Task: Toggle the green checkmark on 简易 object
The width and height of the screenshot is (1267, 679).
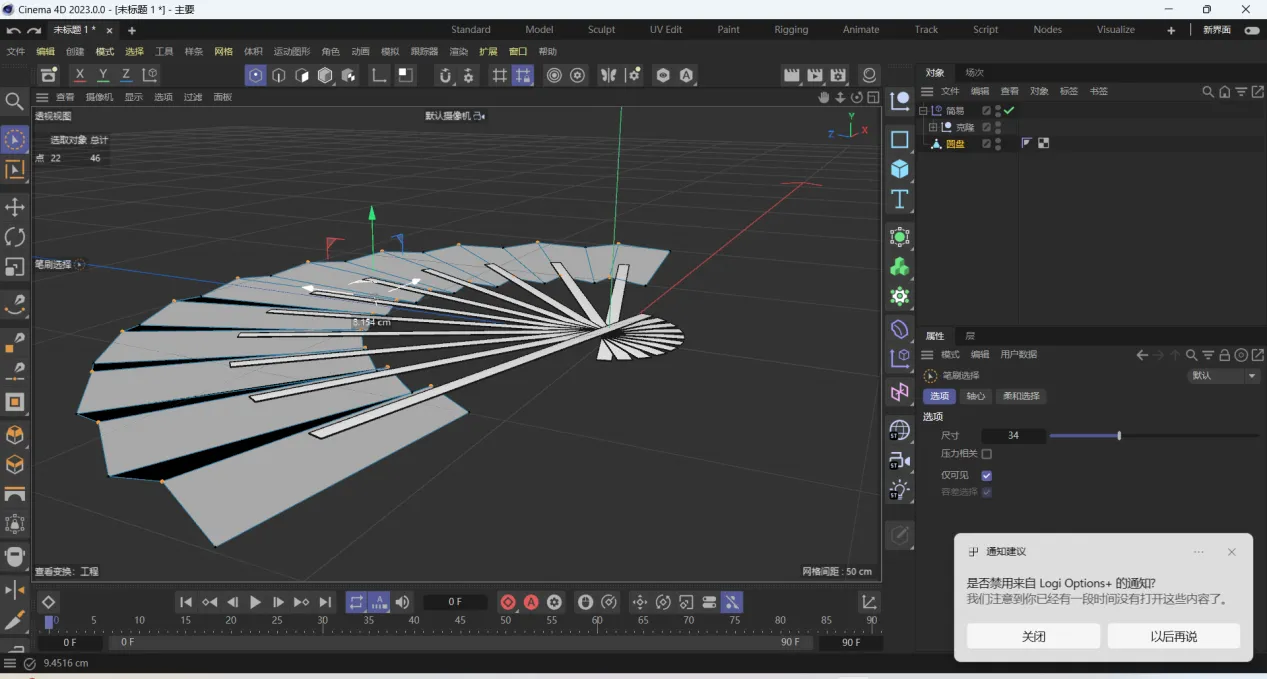Action: 1010,111
